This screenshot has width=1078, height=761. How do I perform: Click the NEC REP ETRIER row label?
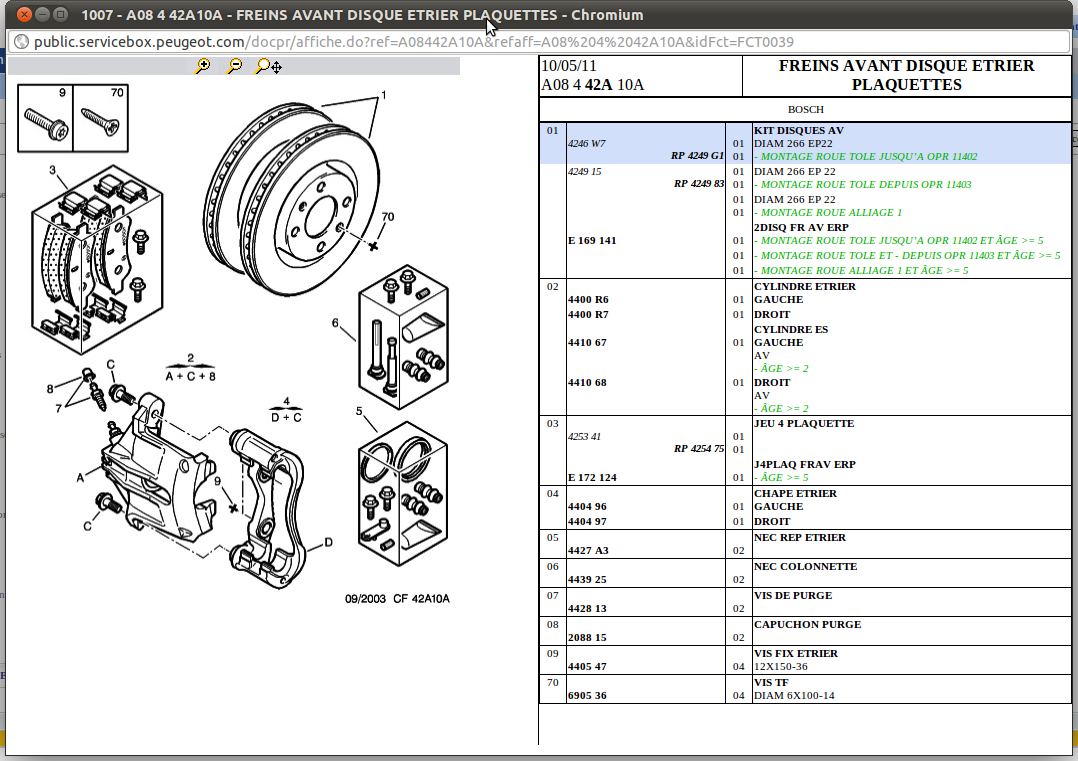click(800, 538)
